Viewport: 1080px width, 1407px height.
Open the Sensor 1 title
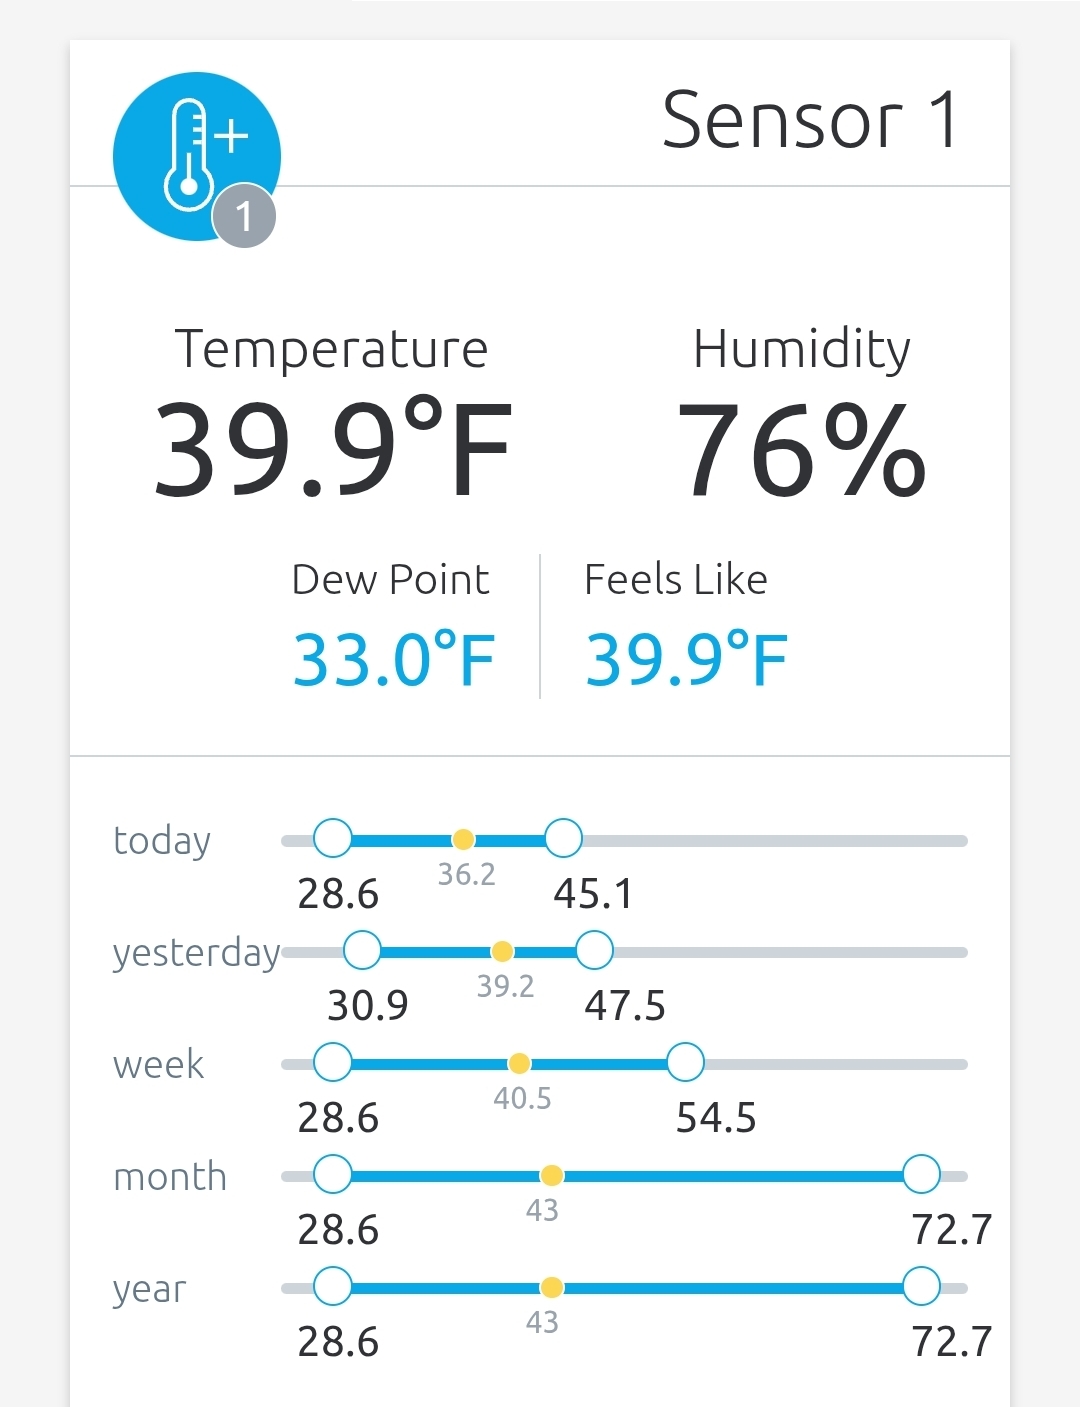tap(810, 120)
